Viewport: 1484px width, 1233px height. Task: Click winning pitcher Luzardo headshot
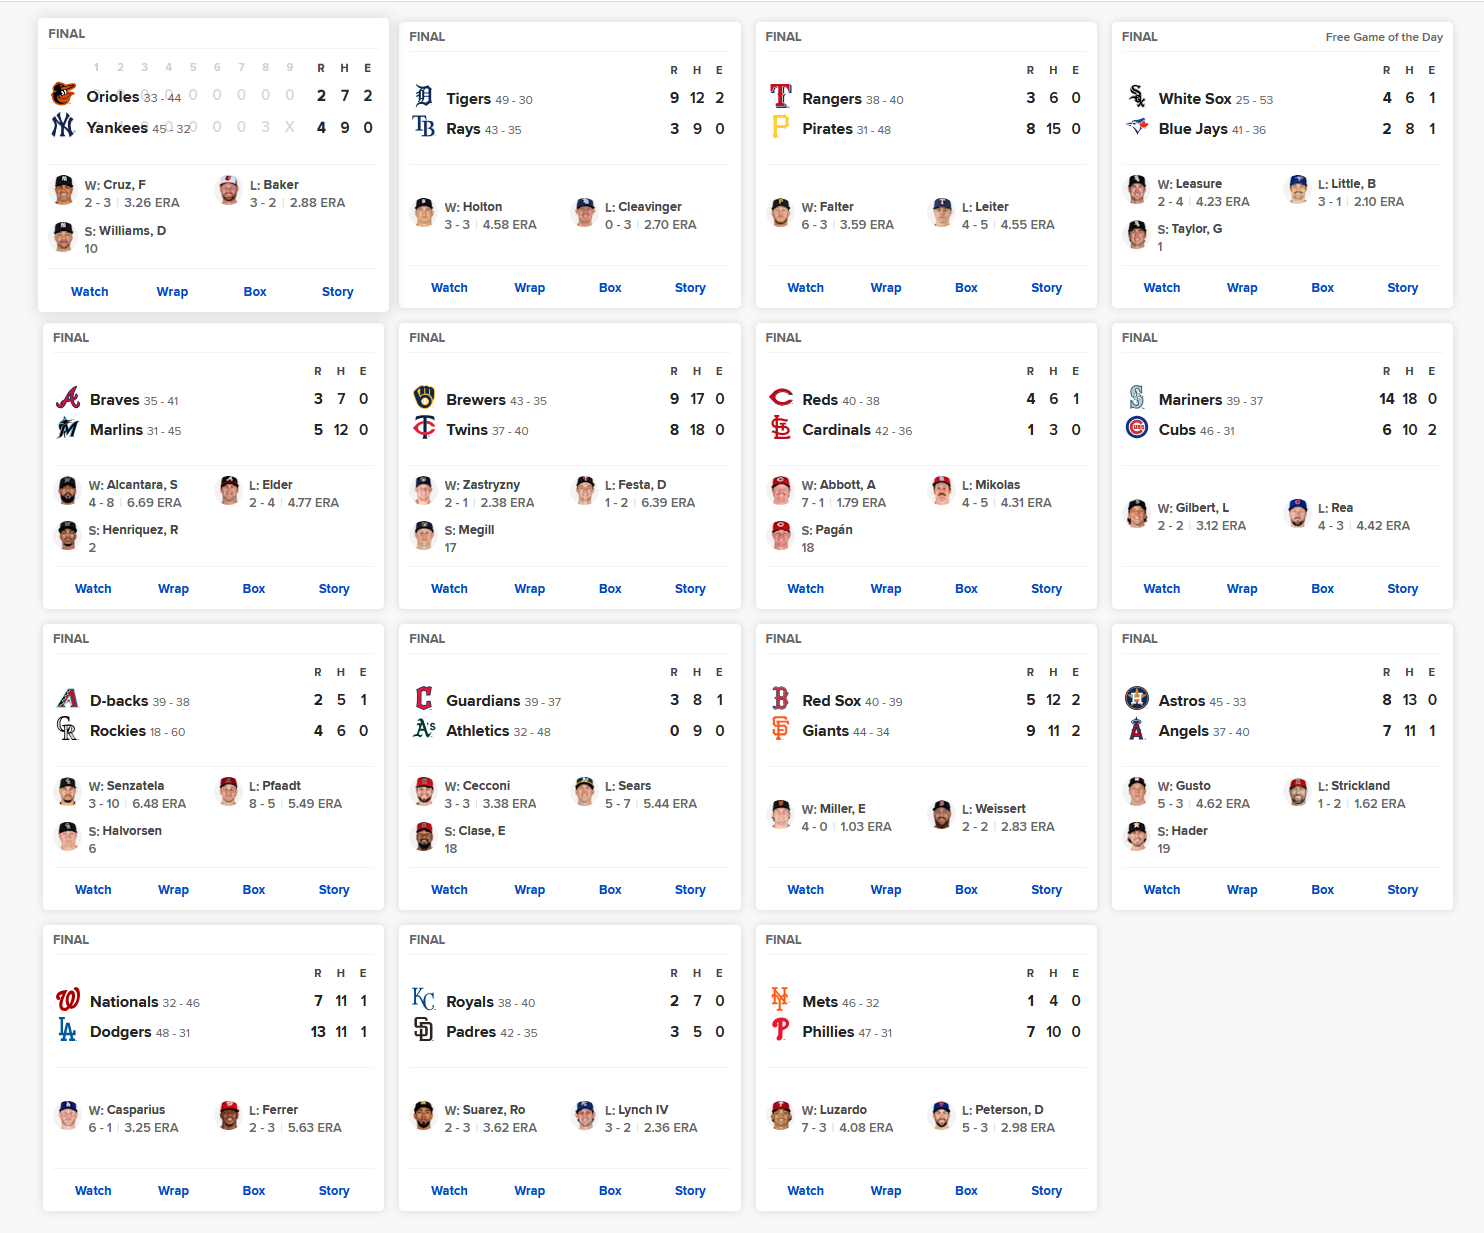pyautogui.click(x=781, y=1115)
